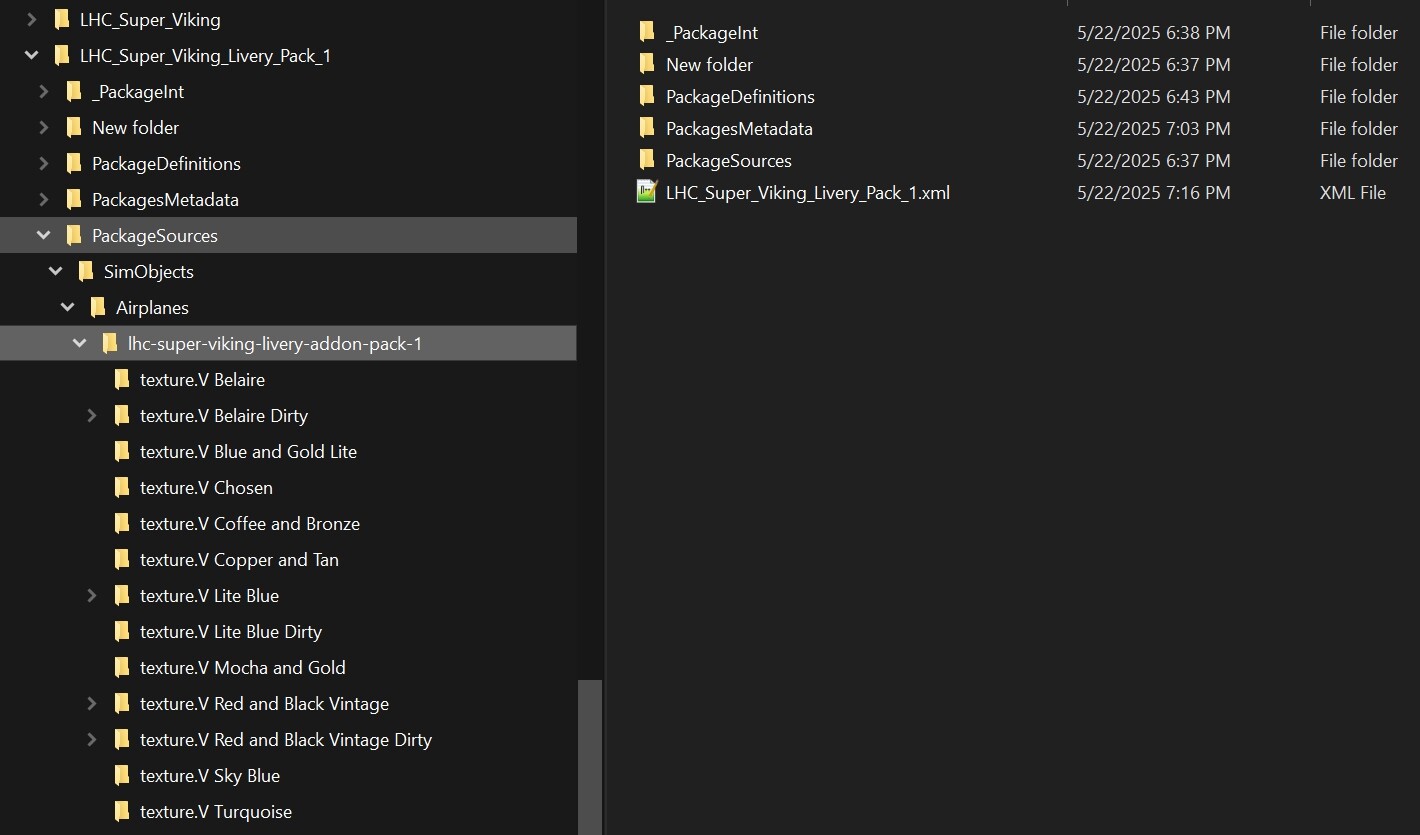Select texture.V Copper and Tan folder
Screen dimensions: 1420x835
click(x=239, y=560)
